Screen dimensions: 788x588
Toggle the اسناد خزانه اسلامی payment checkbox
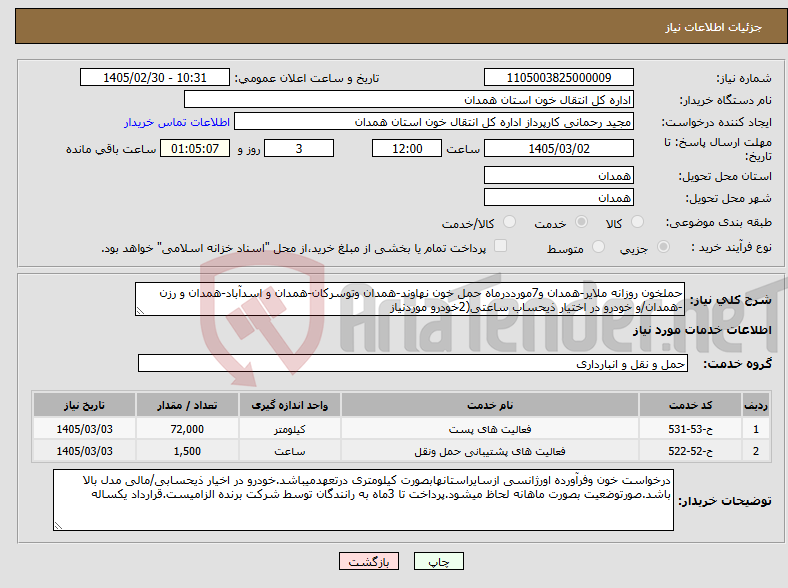click(500, 246)
